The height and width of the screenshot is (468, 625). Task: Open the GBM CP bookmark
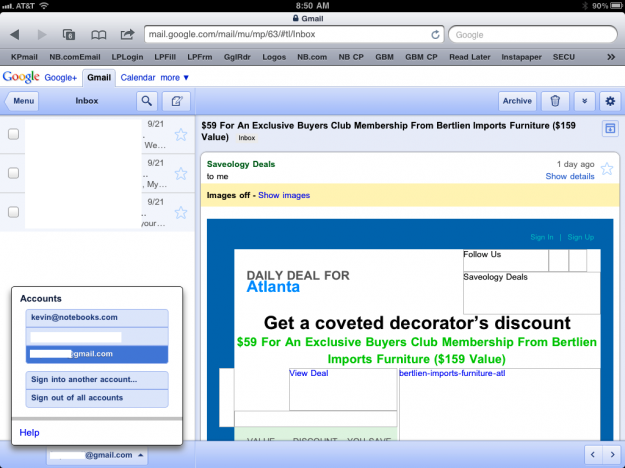(421, 57)
